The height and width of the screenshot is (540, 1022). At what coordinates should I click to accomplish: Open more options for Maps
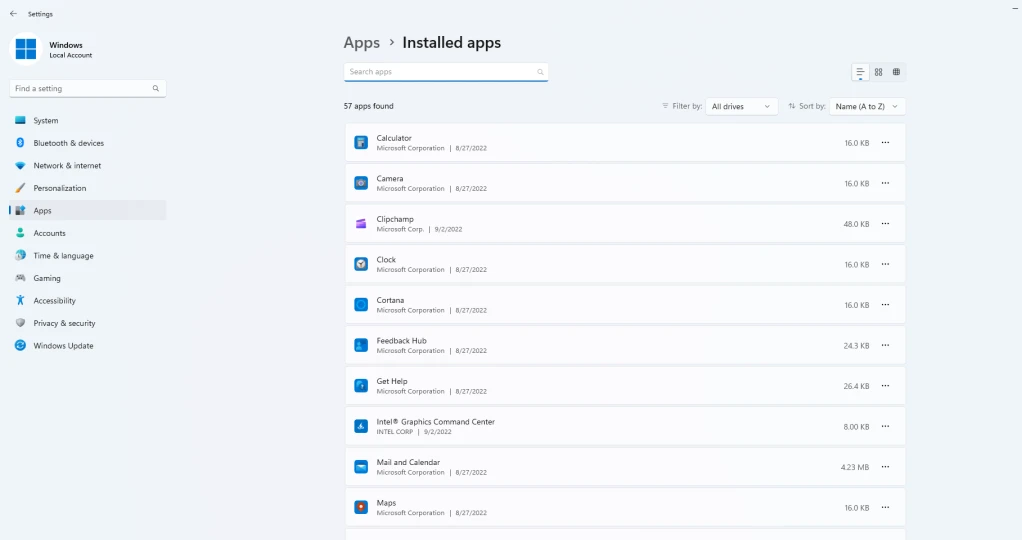coord(885,507)
